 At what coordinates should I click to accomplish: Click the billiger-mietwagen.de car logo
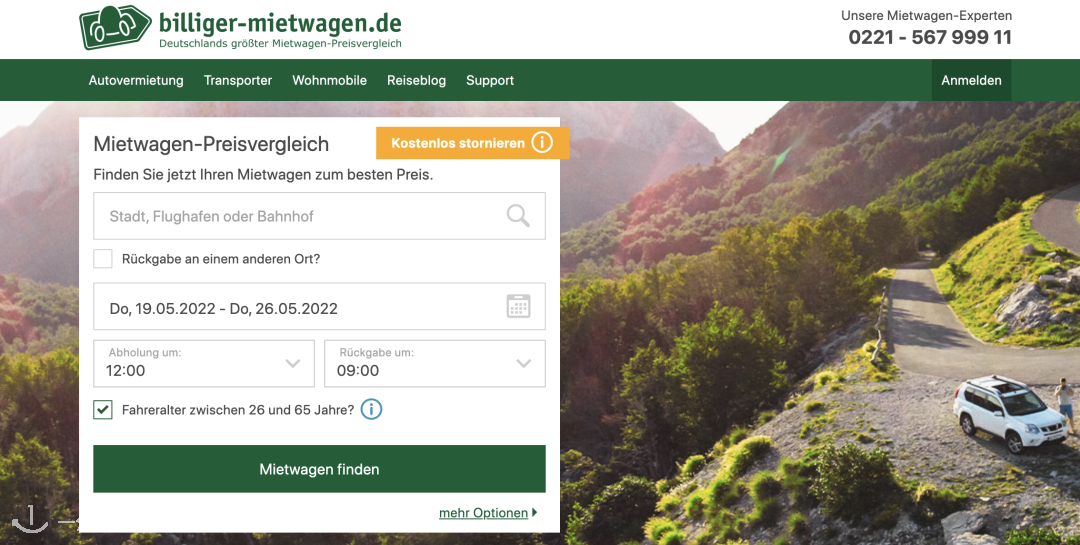pos(115,28)
